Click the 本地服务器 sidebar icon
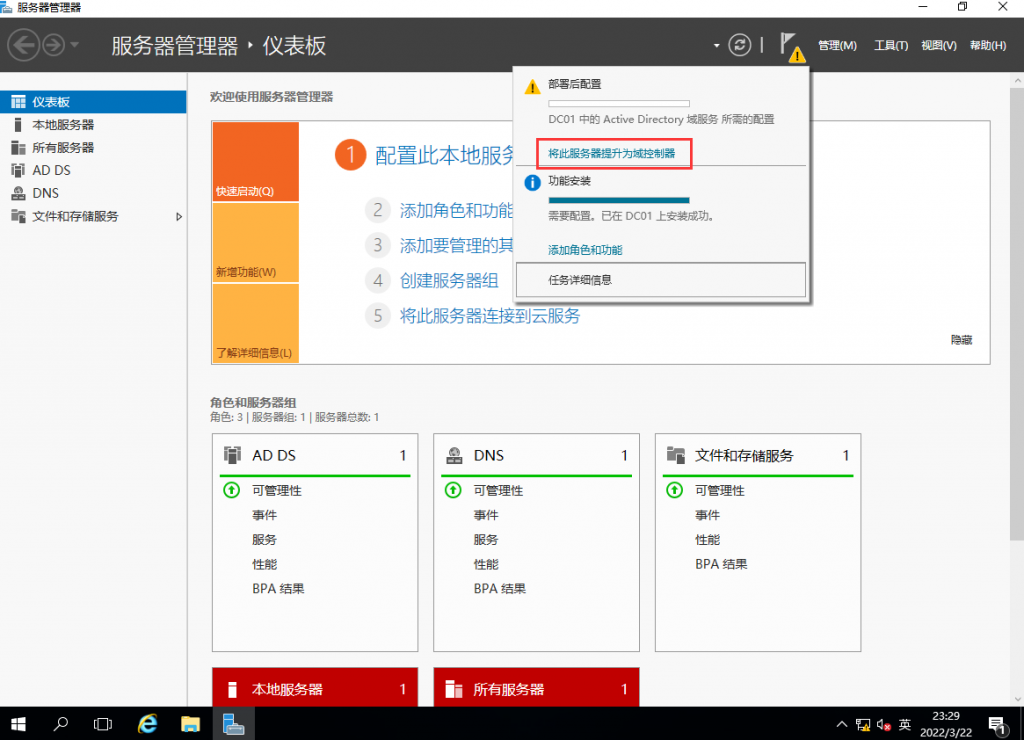Screen dimensions: 1024x740 coord(18,125)
